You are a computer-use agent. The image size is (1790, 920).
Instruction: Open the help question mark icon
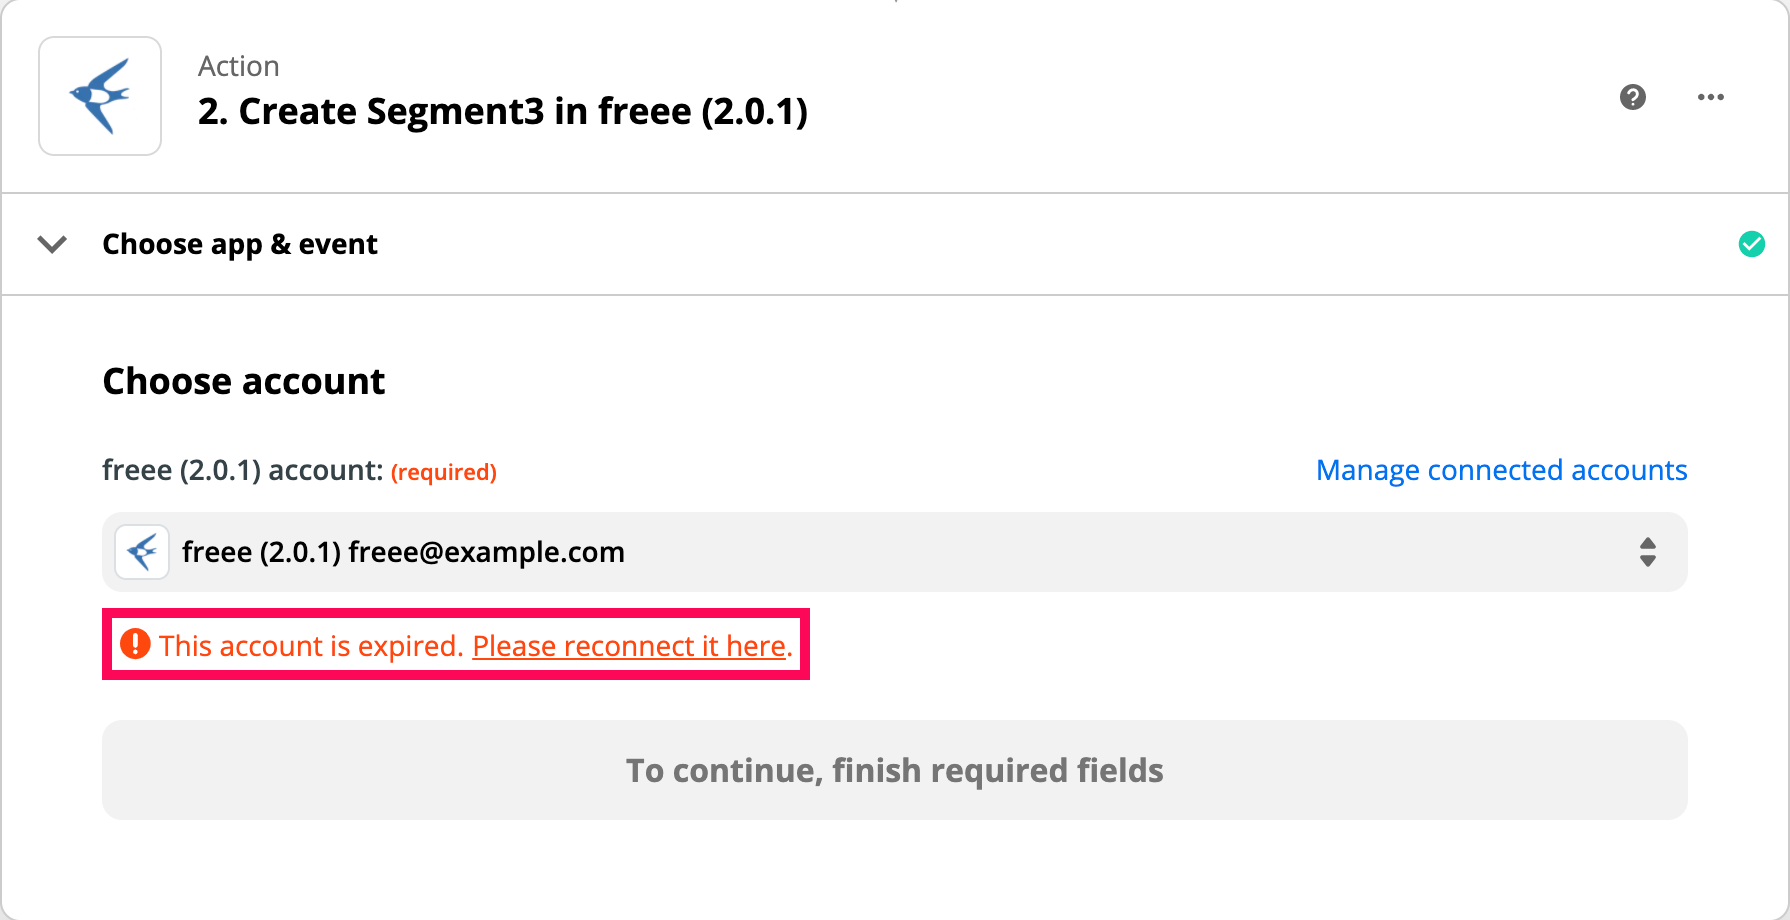pyautogui.click(x=1633, y=97)
